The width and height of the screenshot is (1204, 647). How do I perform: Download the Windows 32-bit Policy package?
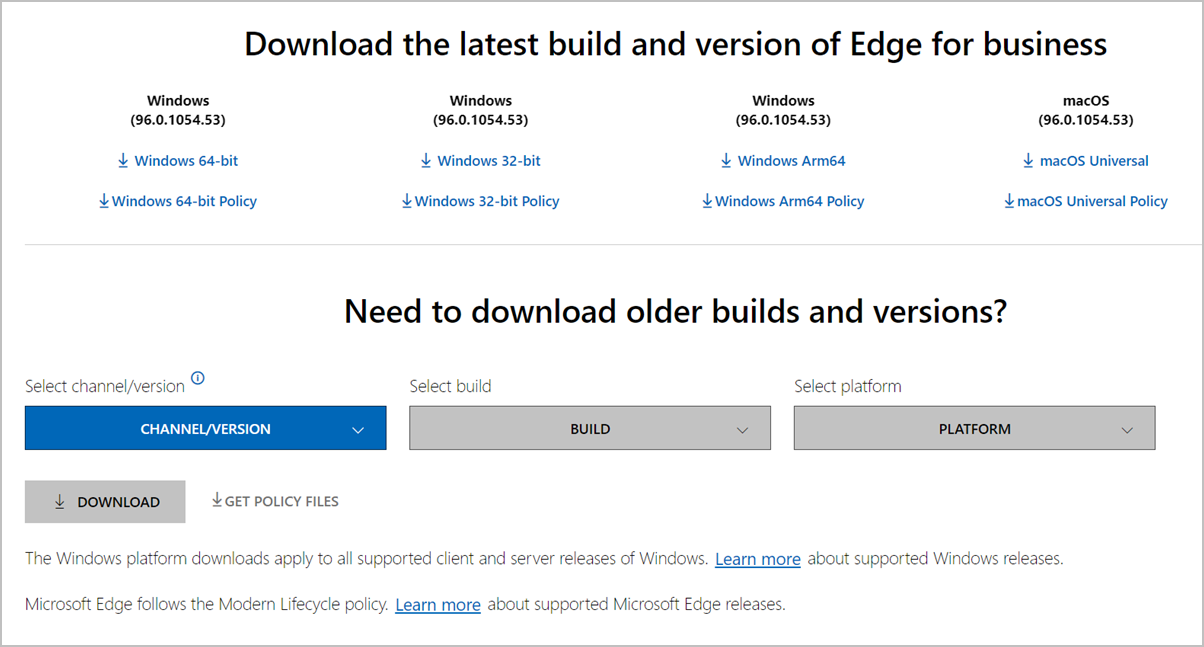pyautogui.click(x=480, y=200)
